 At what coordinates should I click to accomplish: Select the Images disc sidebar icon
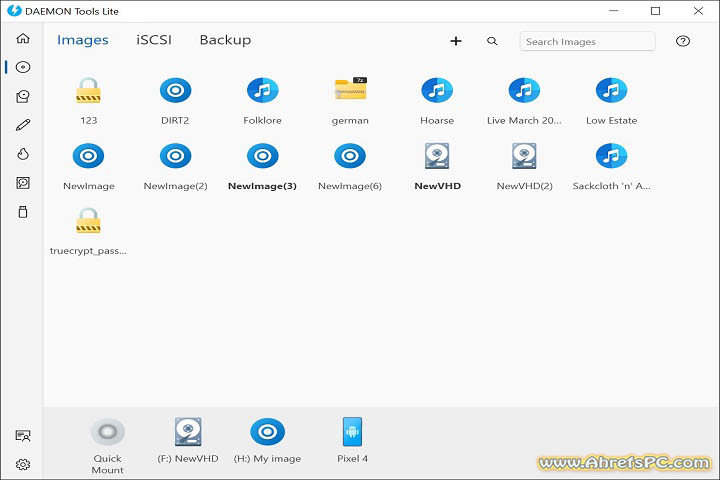pos(23,67)
